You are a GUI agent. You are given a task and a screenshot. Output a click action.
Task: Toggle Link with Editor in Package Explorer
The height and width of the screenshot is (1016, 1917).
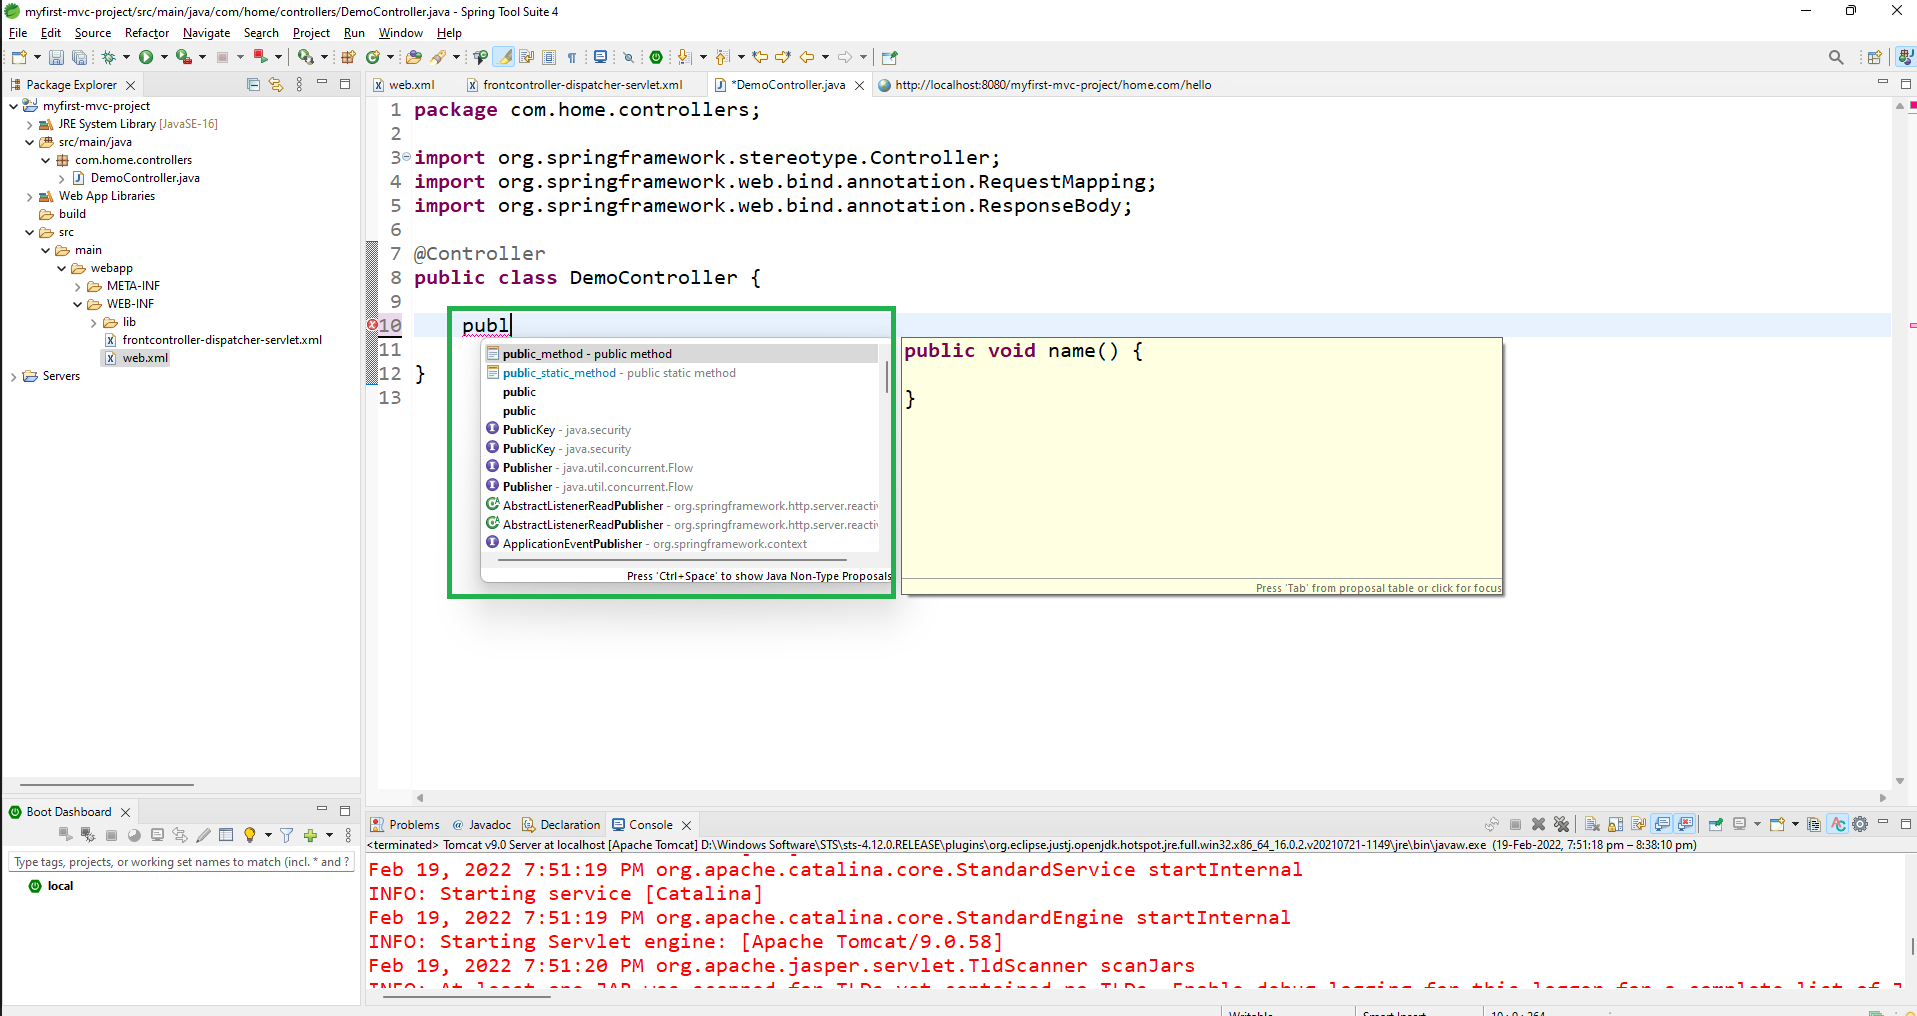pyautogui.click(x=276, y=85)
